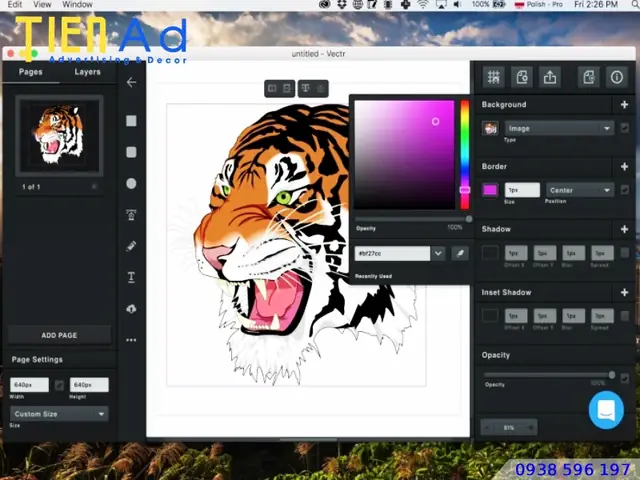Open the View menu
Screen dimensions: 640x480
[42, 4]
